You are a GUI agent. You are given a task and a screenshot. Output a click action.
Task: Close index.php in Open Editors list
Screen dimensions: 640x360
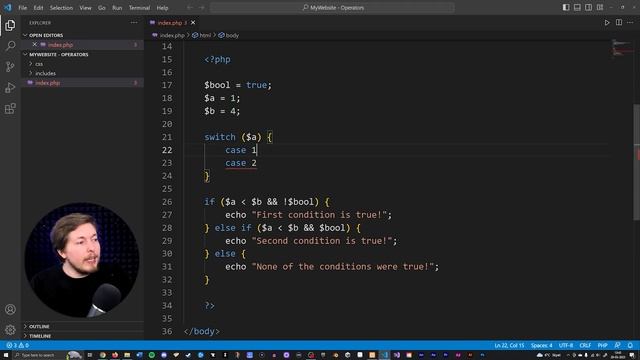34,44
